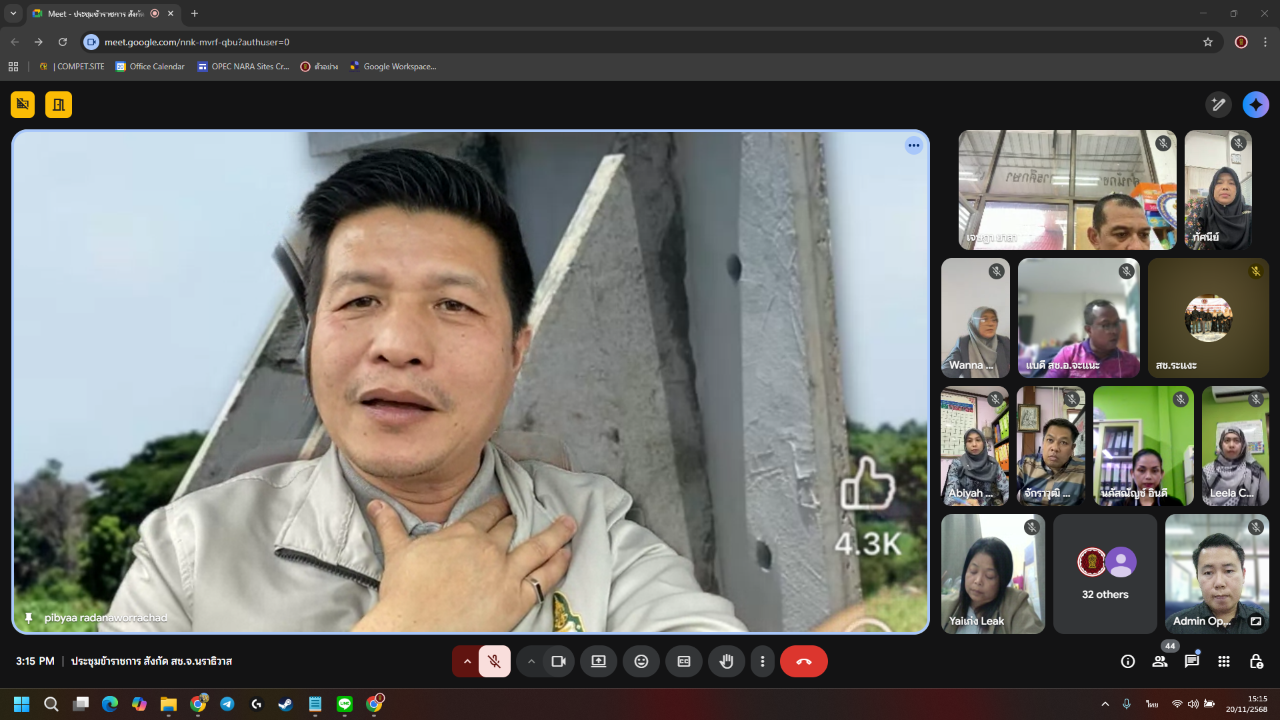Viewport: 1280px width, 720px height.
Task: Open Google Workspace bookmark
Action: pyautogui.click(x=392, y=67)
